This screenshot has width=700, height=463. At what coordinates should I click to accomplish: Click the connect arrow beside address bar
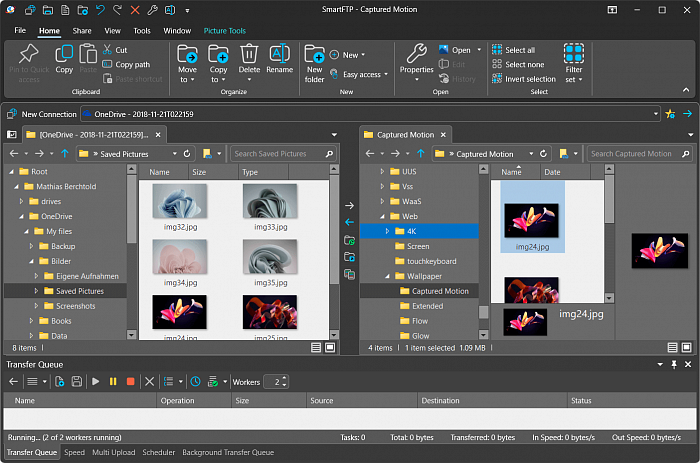coord(688,114)
